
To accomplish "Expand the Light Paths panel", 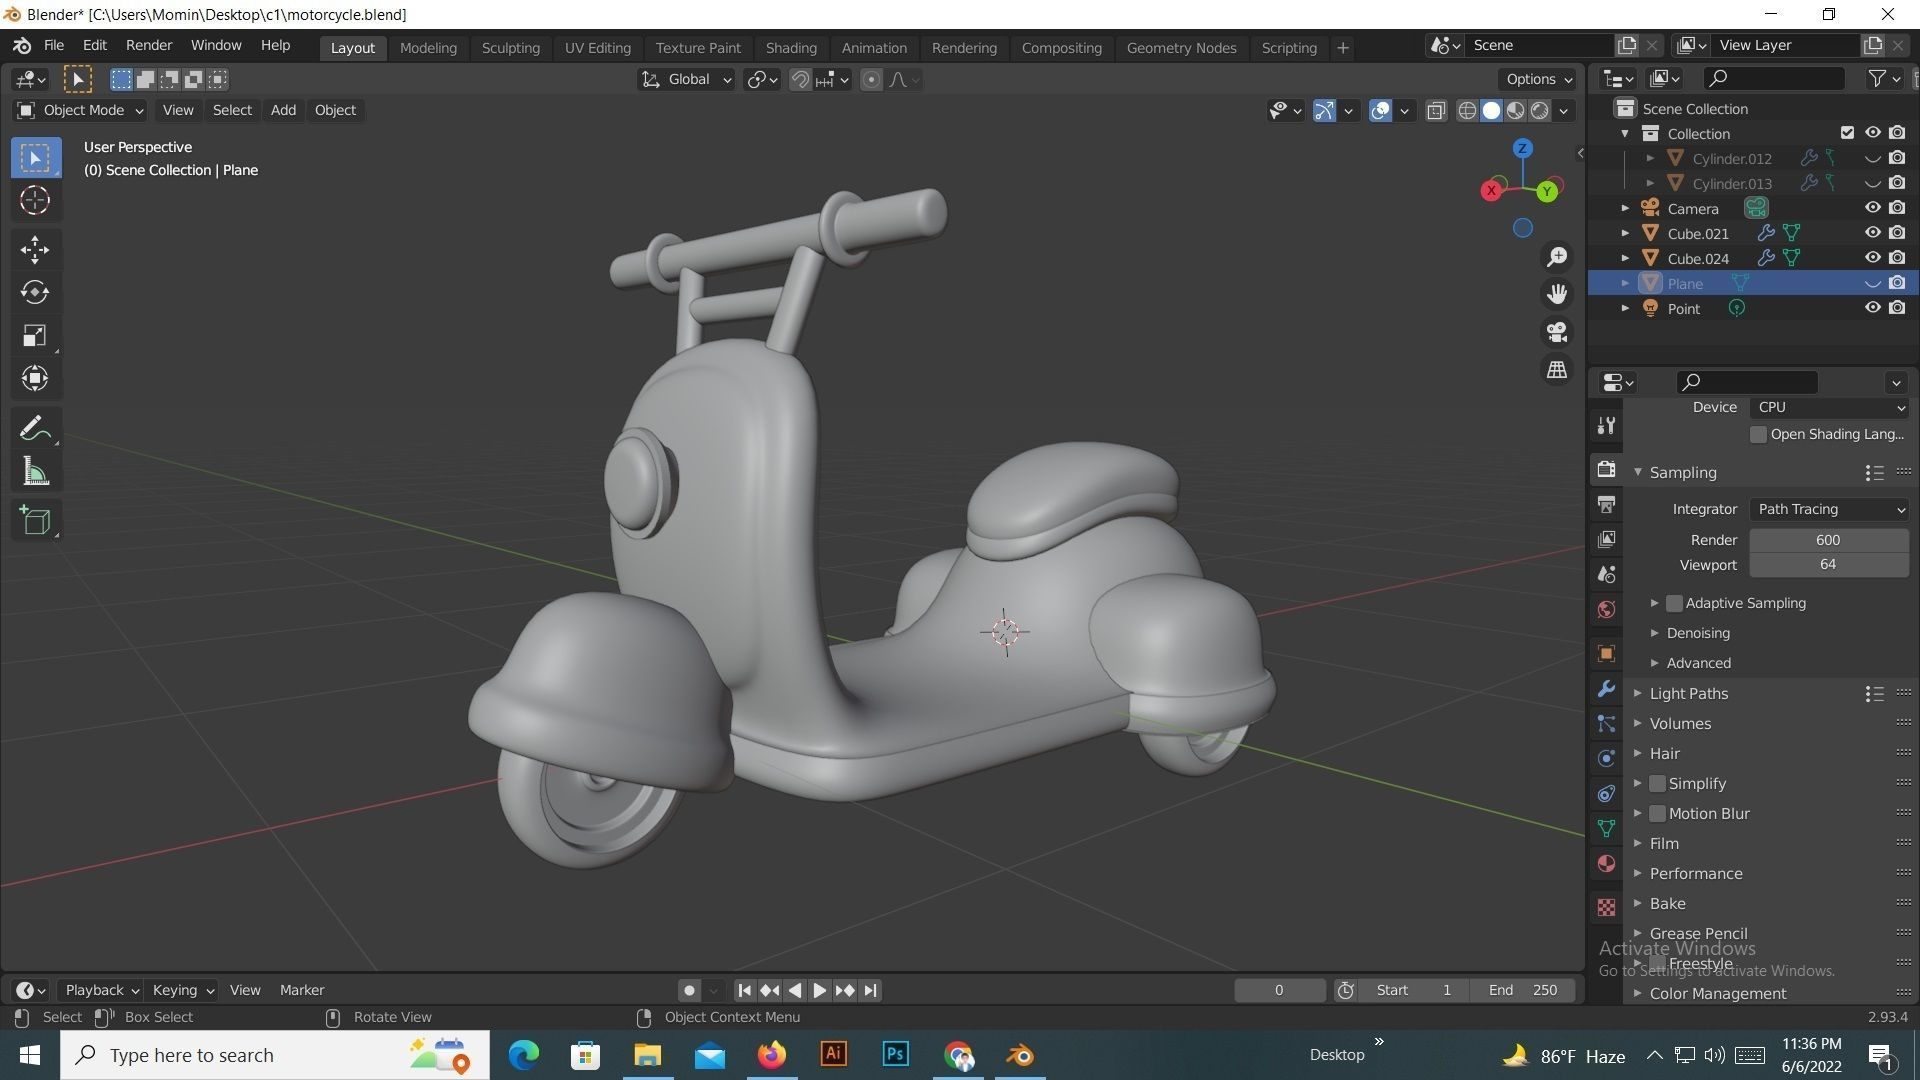I will pos(1638,694).
